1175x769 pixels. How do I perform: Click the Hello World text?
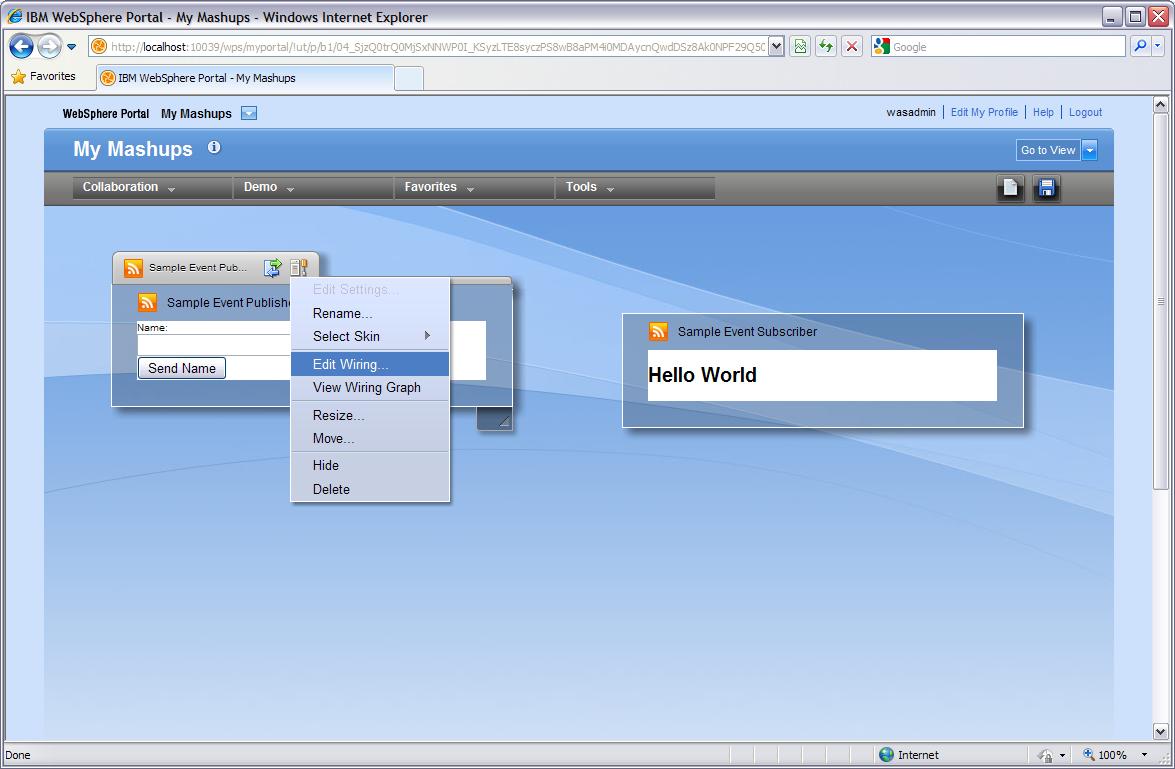tap(702, 375)
